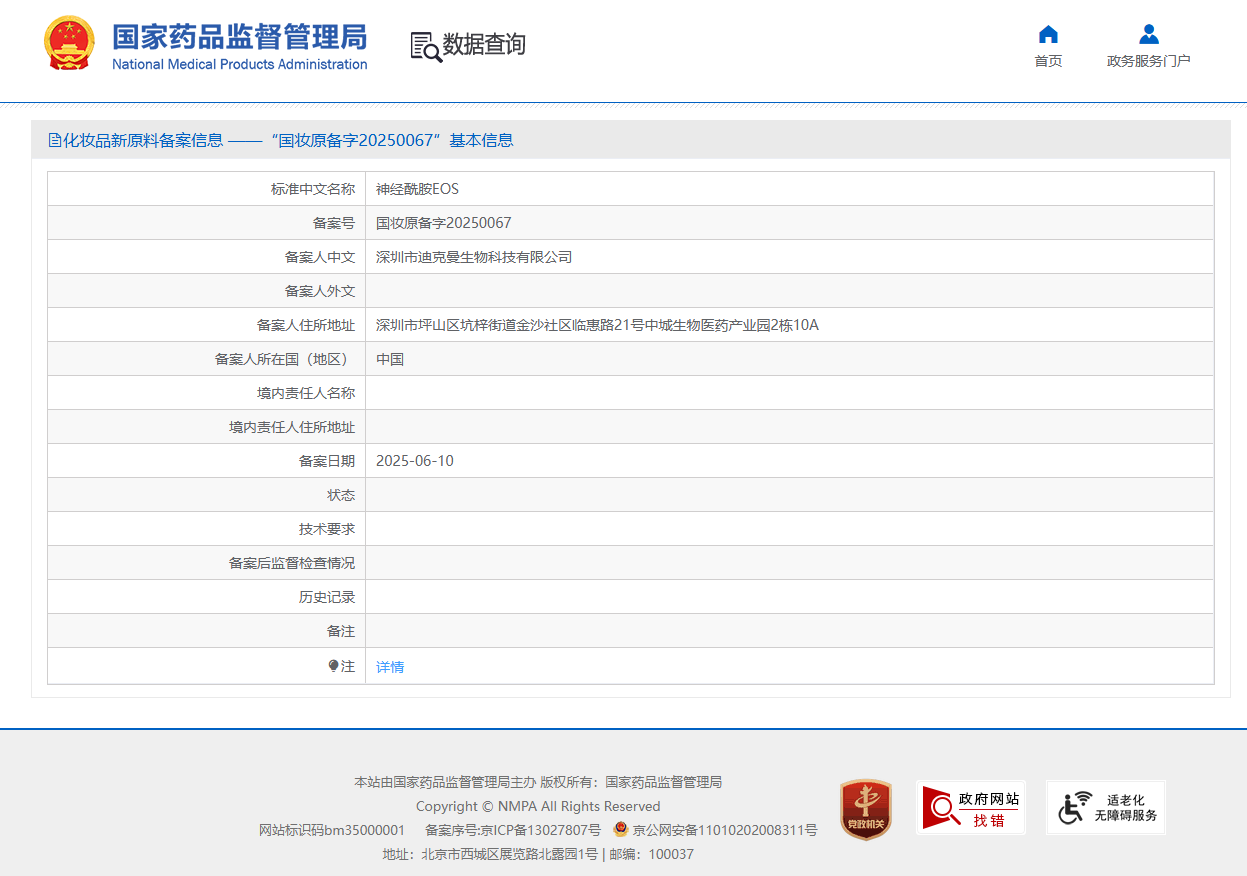Screen dimensions: 1247x876
Task: Click the 备注 label
Action: click(x=341, y=631)
